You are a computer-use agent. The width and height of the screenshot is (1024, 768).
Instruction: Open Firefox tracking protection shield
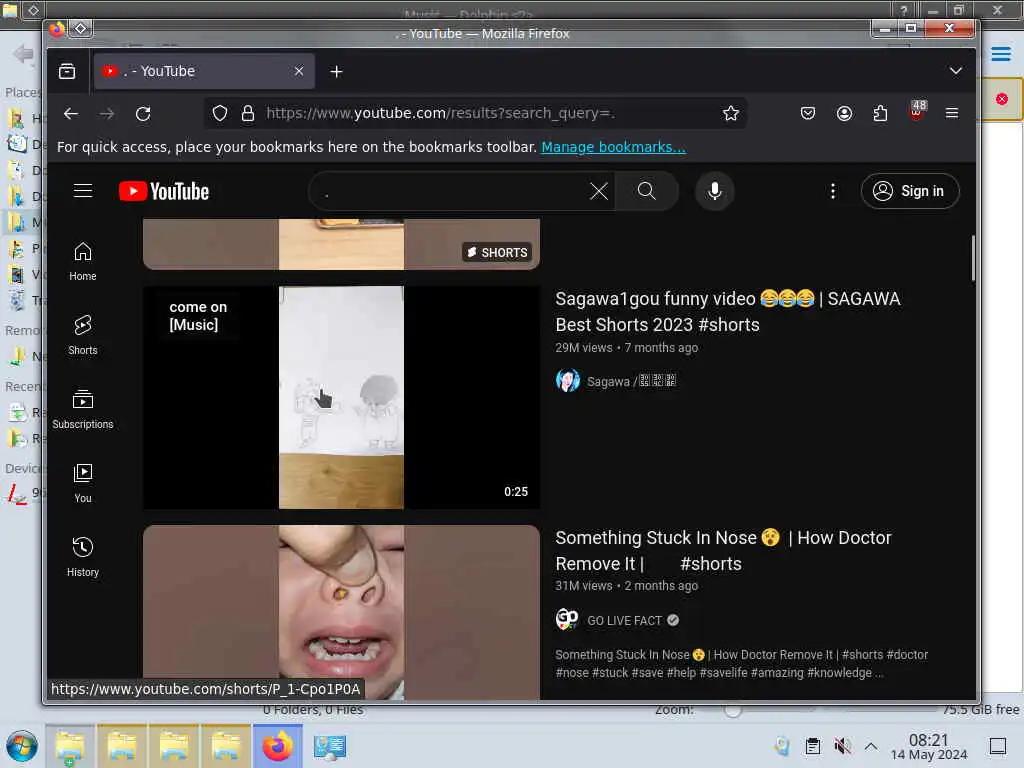[220, 114]
